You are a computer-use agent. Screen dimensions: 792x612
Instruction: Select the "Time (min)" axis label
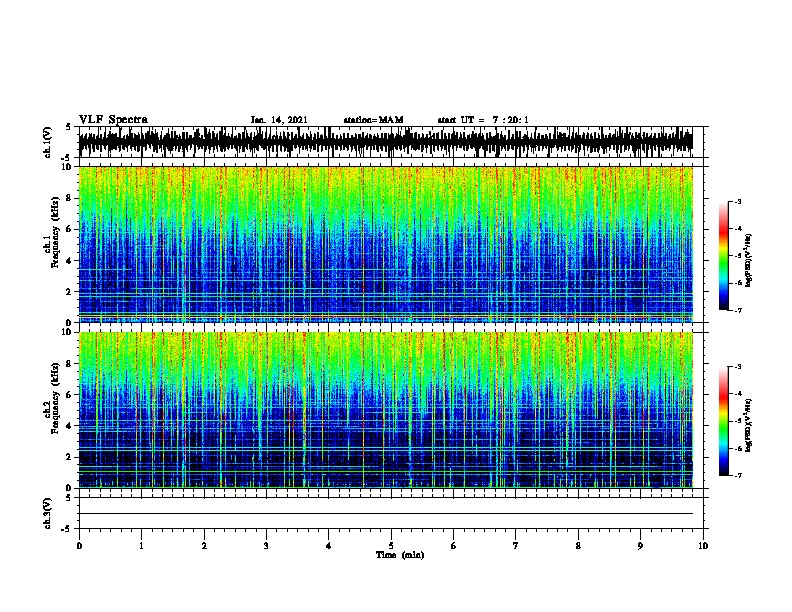400,555
